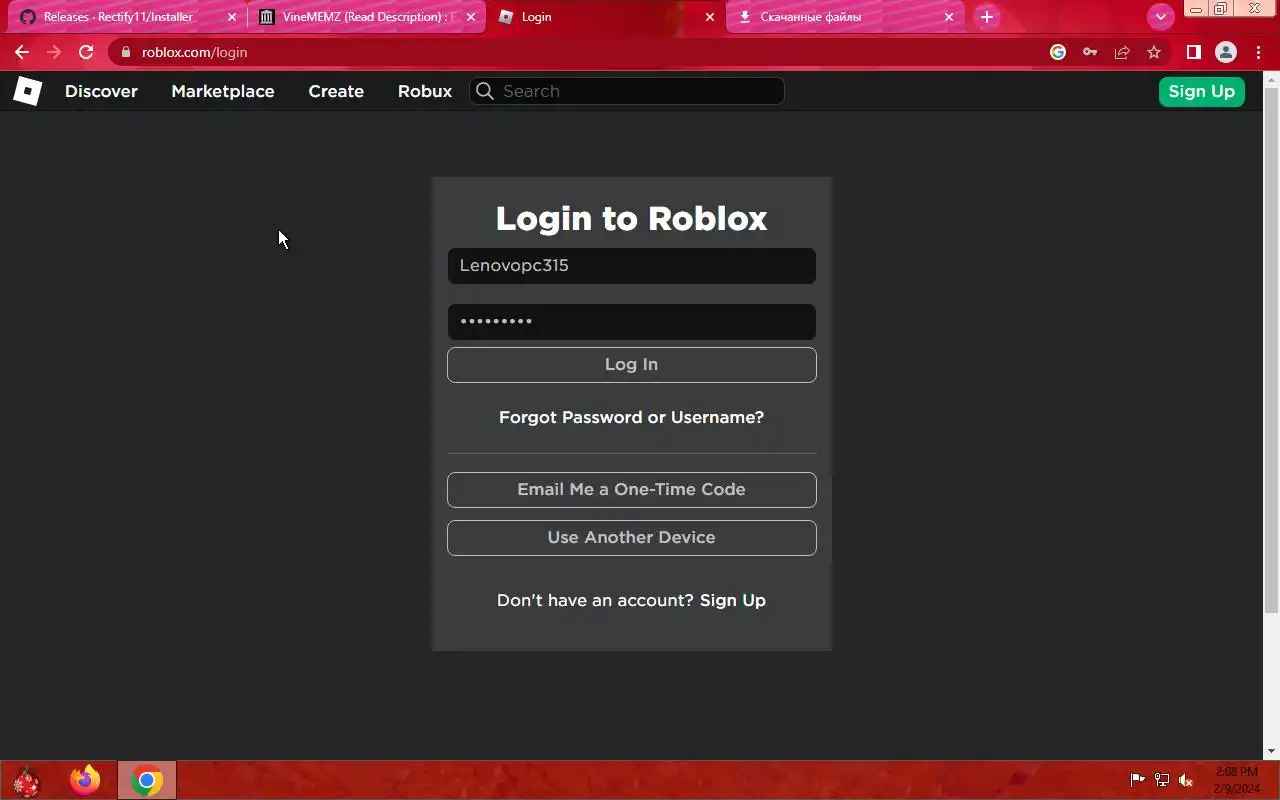The height and width of the screenshot is (800, 1280).
Task: Open Discover in Roblox navigation
Action: point(101,91)
